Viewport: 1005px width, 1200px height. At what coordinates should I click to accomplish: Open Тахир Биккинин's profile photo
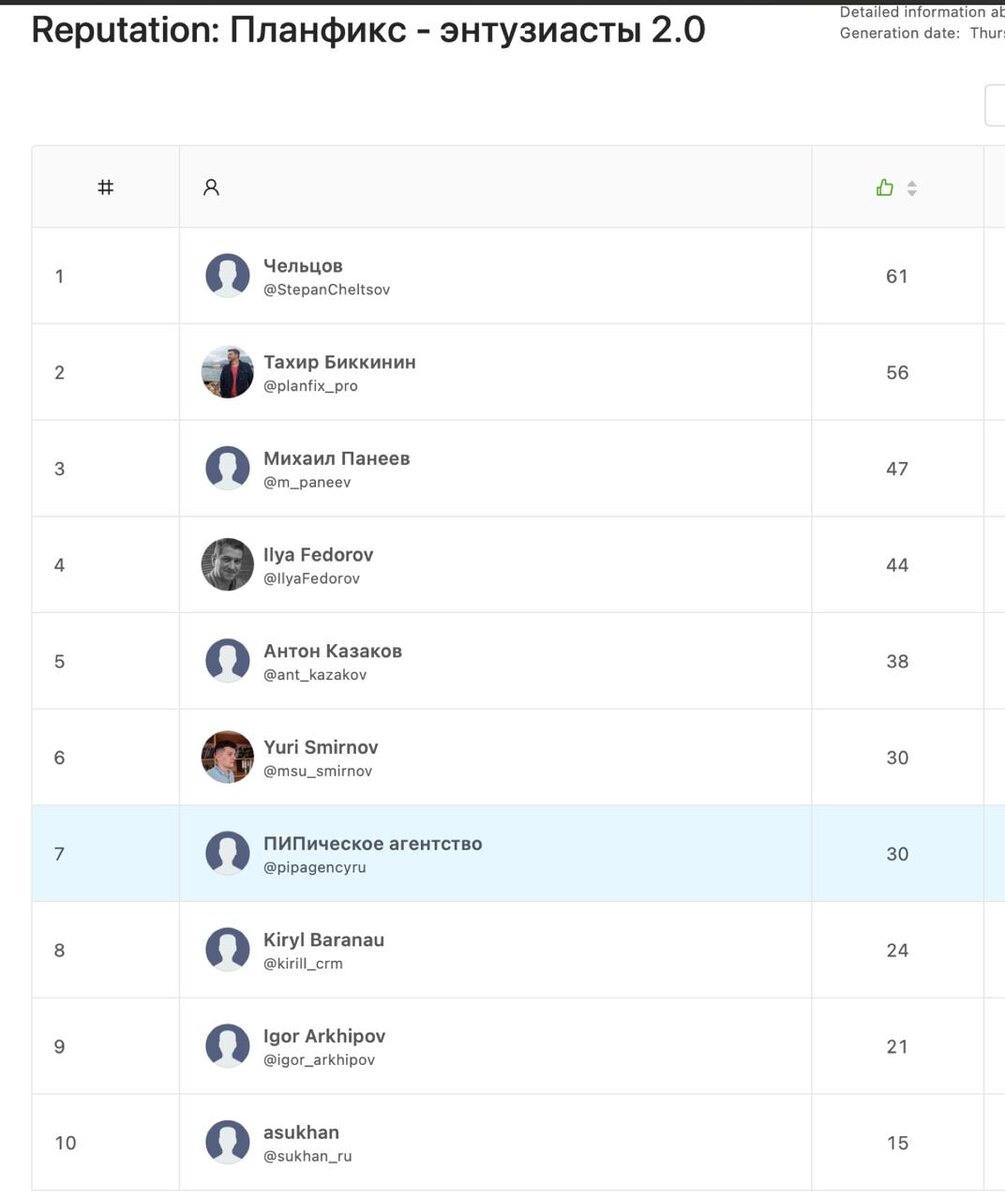pos(228,372)
